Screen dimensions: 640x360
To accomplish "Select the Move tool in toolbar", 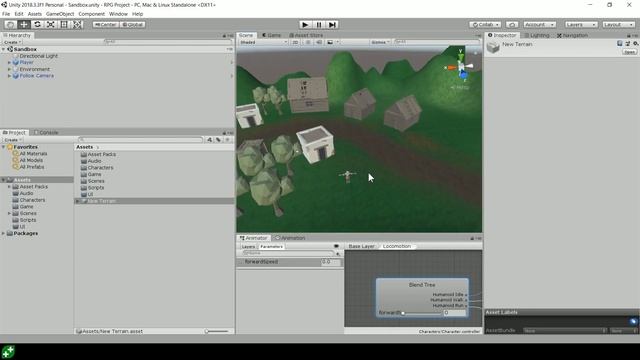I will [24, 24].
